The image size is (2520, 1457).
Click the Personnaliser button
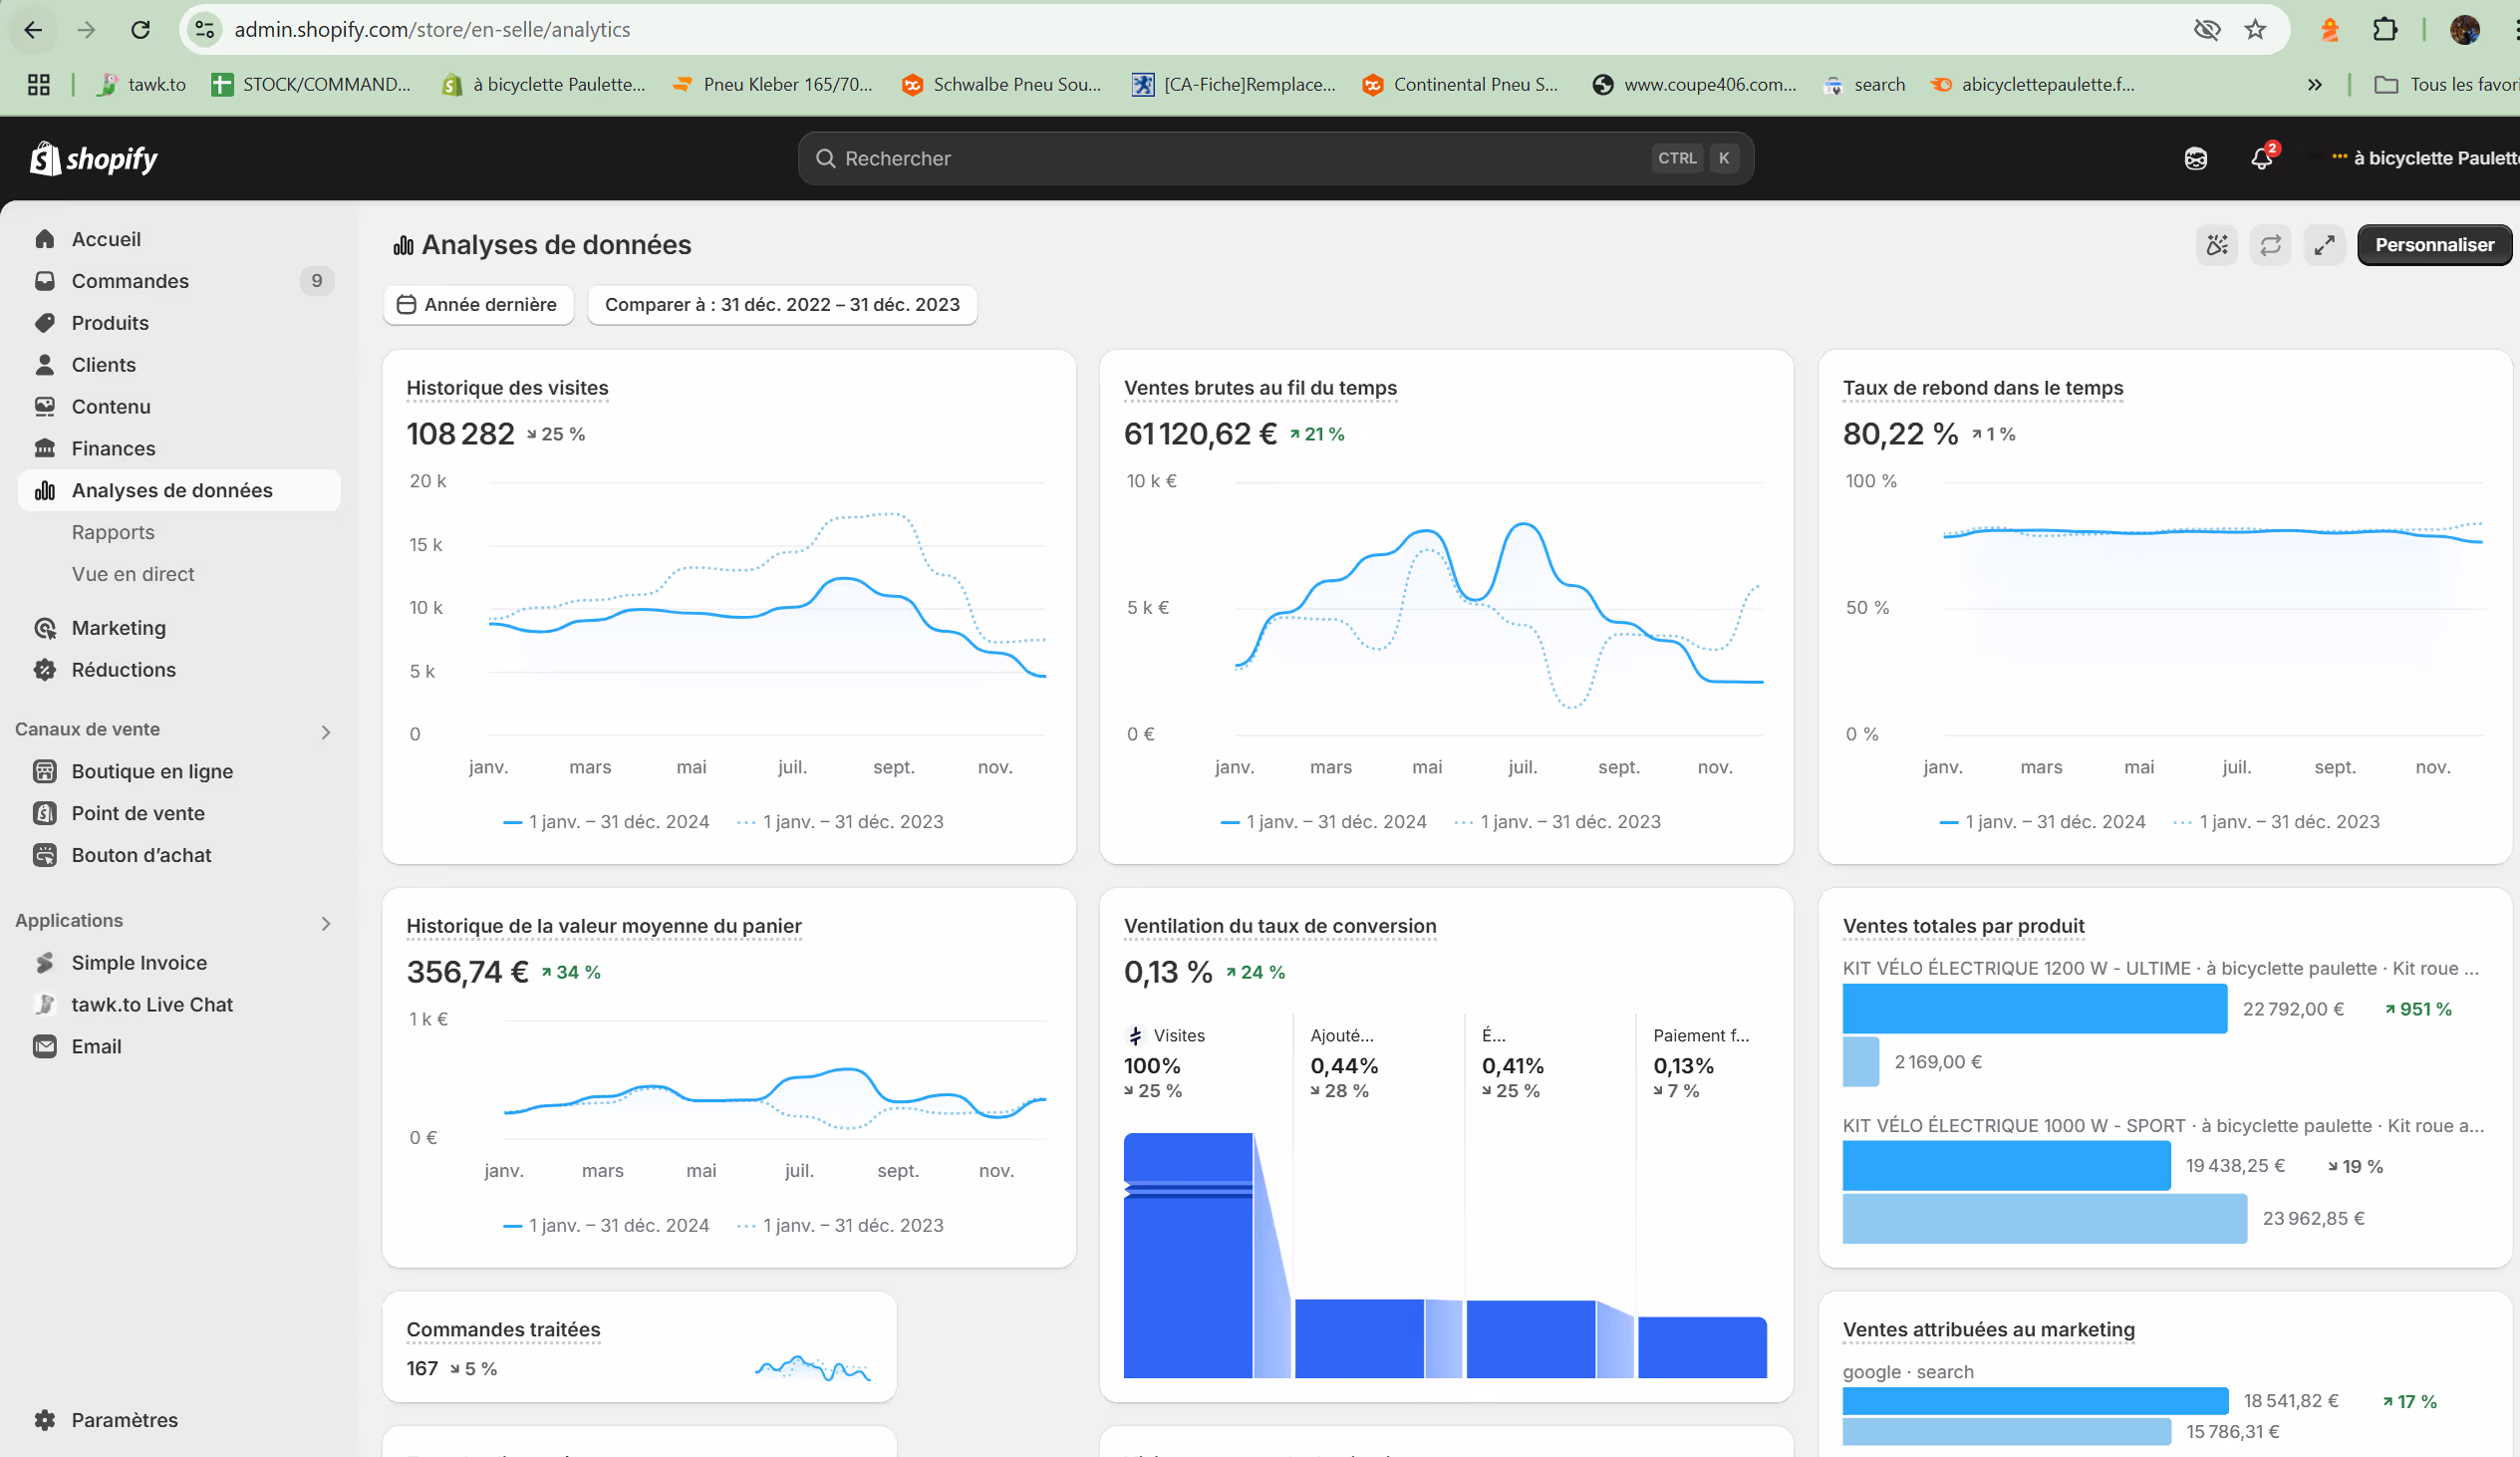pos(2433,245)
